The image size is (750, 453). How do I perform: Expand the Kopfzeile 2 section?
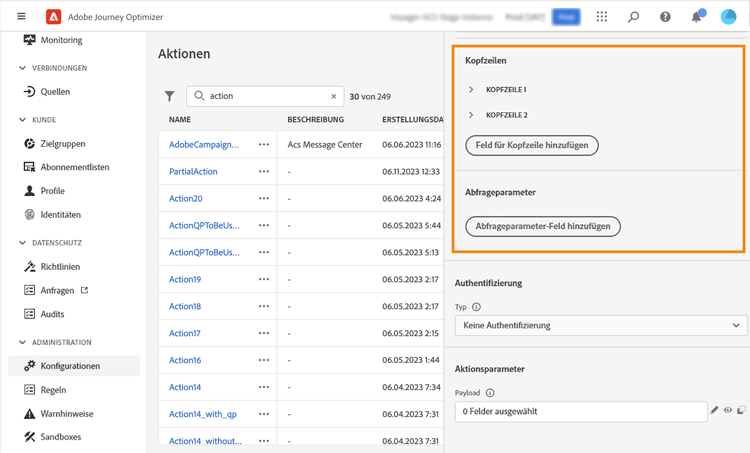(x=472, y=115)
